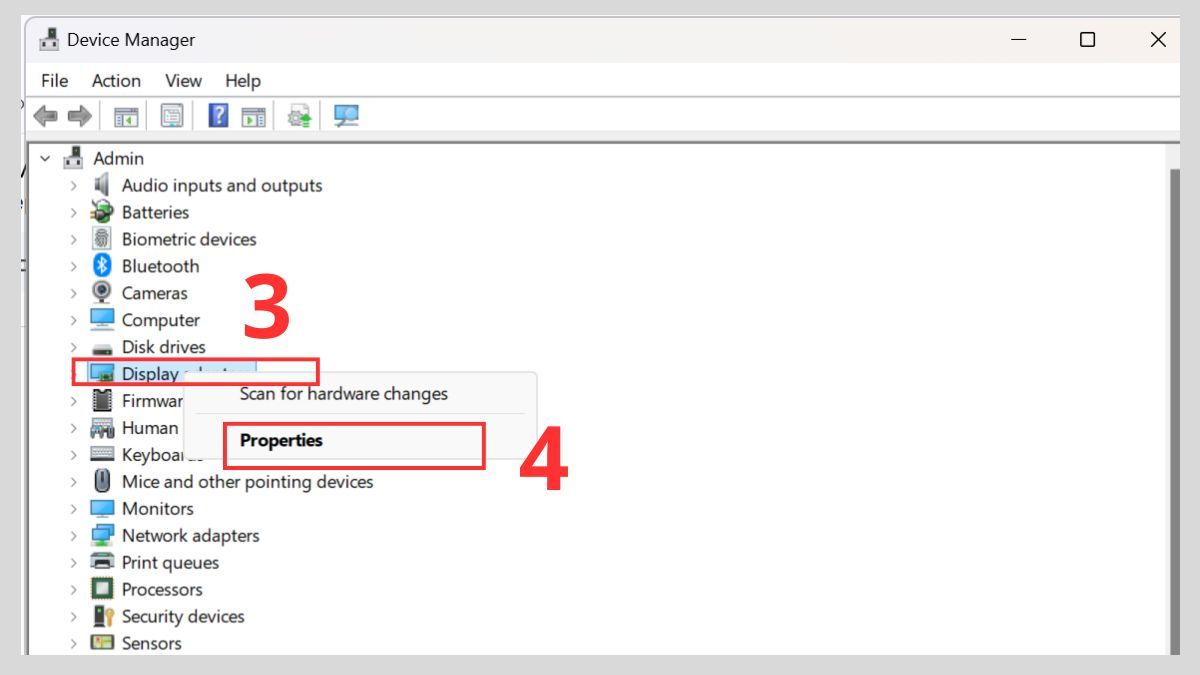Expand the Biometric devices chevron
The height and width of the screenshot is (675, 1200).
pyautogui.click(x=73, y=239)
